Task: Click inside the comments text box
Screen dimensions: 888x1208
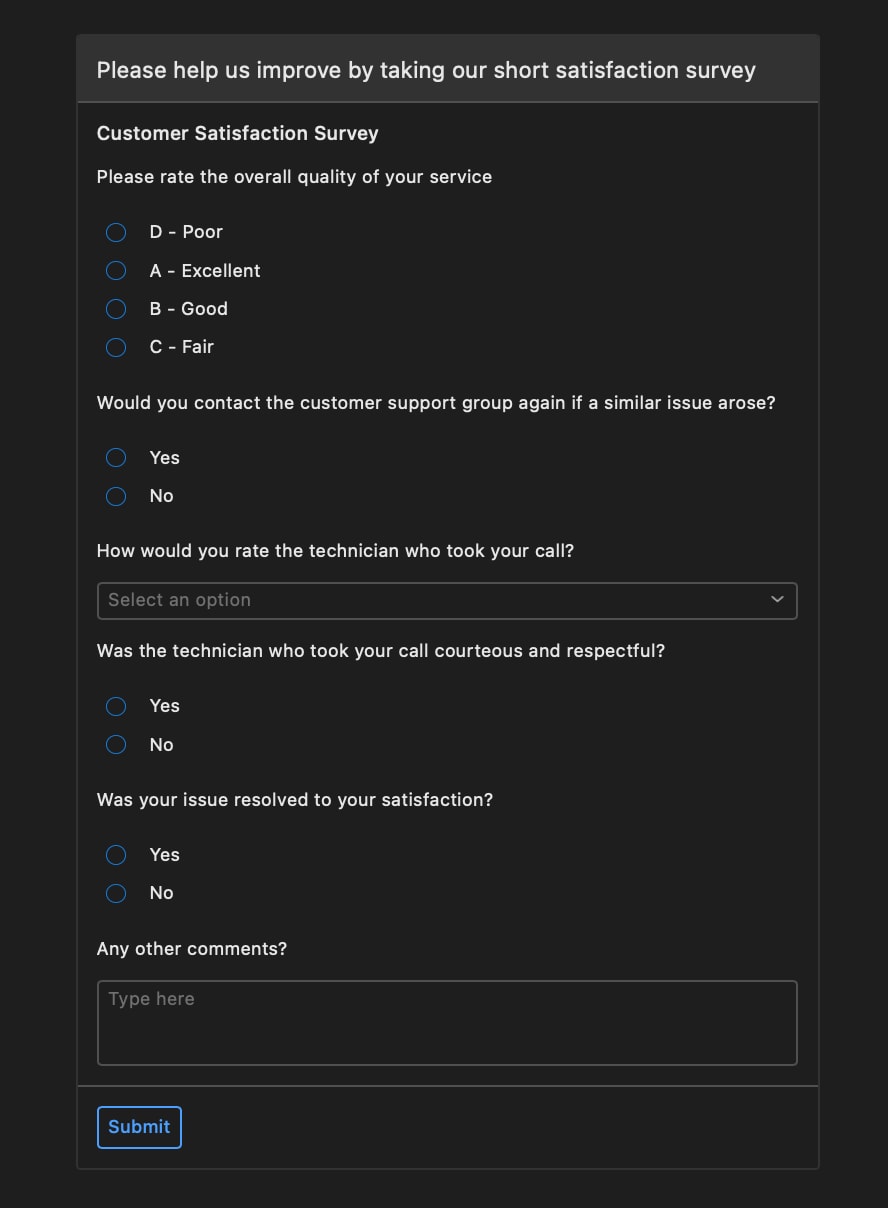Action: click(447, 1022)
